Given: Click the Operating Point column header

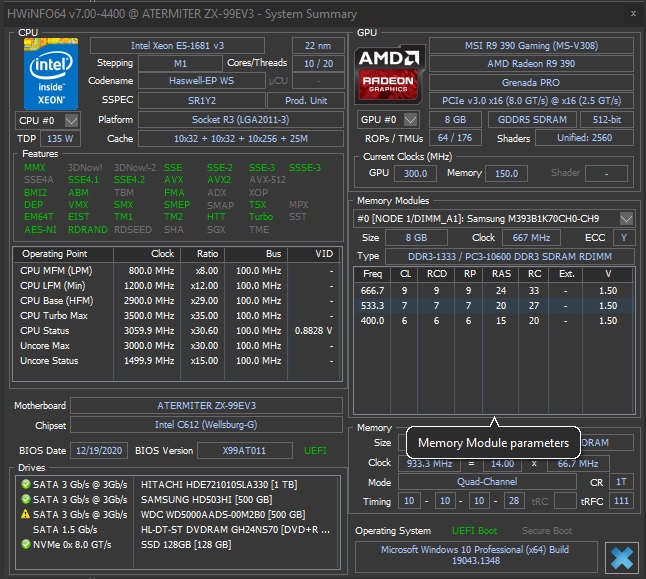Looking at the screenshot, I should click(63, 254).
